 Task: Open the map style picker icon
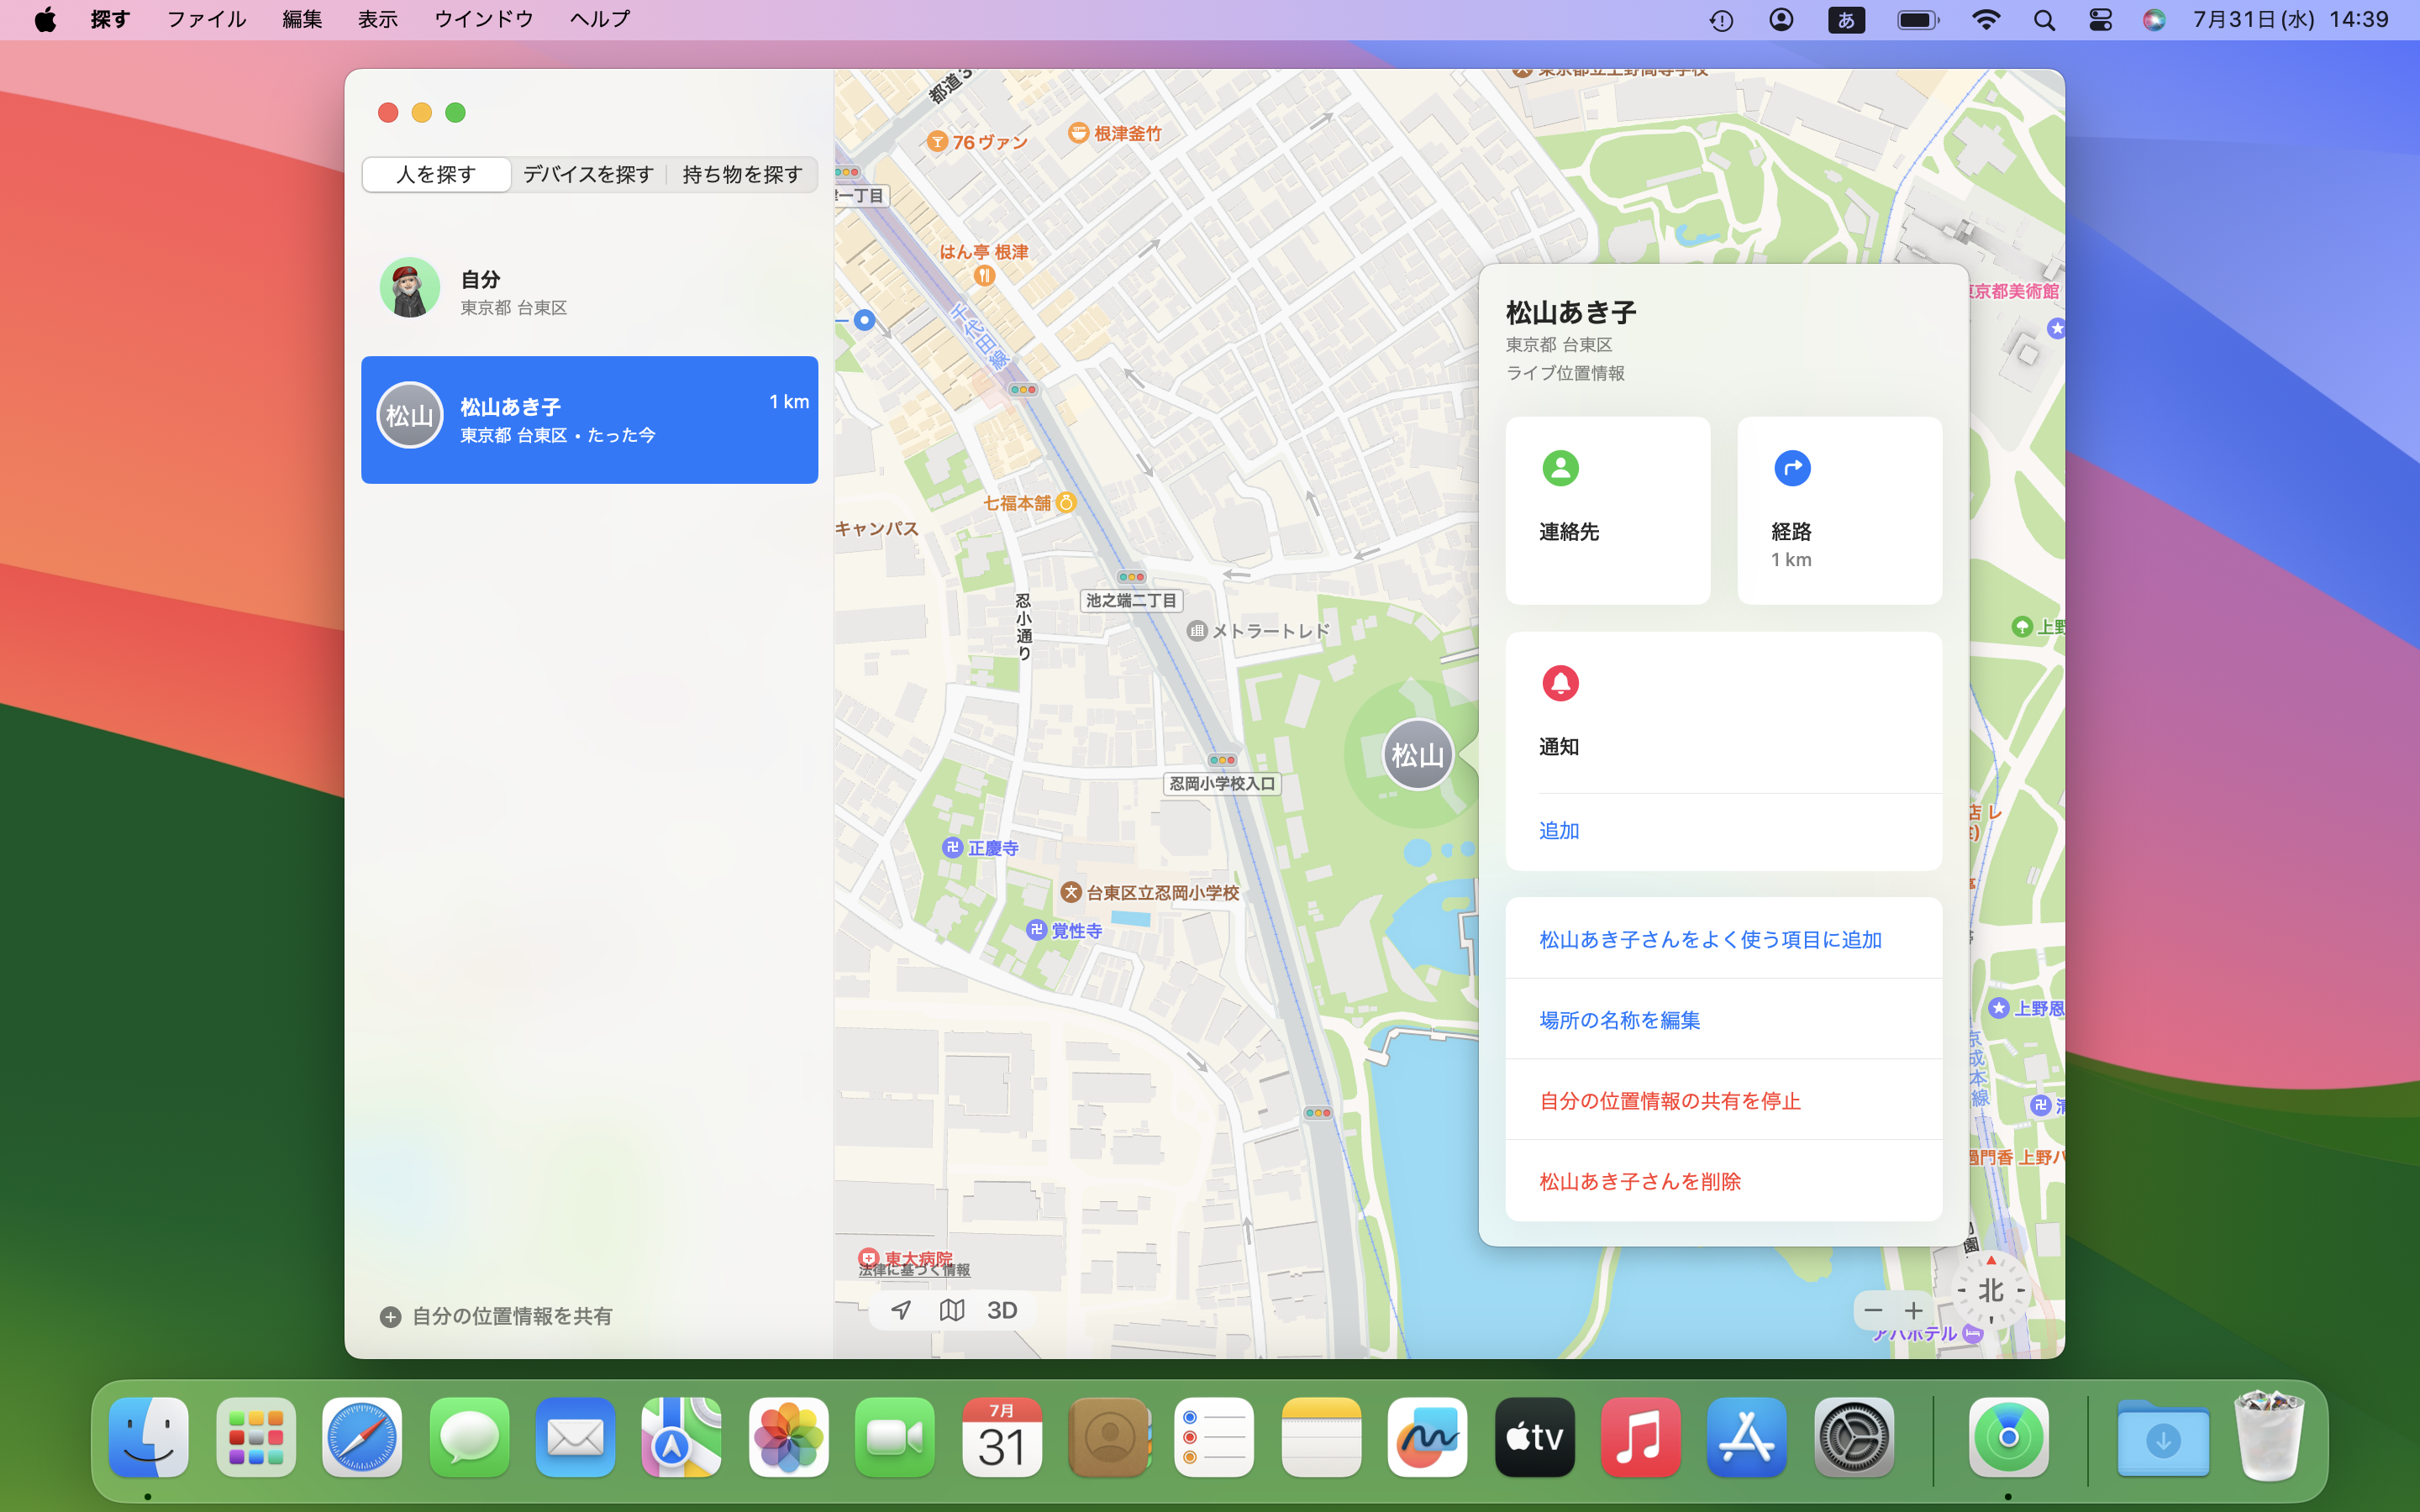[951, 1310]
